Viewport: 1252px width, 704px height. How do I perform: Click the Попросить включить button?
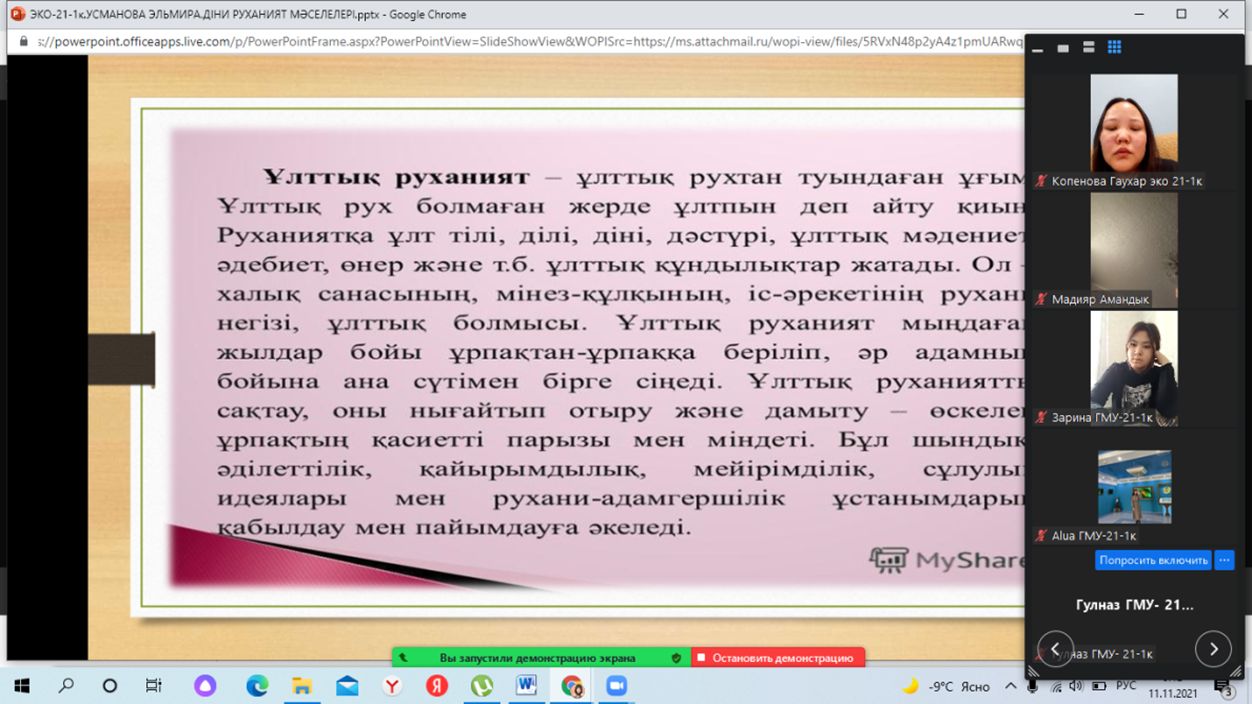pos(1153,560)
